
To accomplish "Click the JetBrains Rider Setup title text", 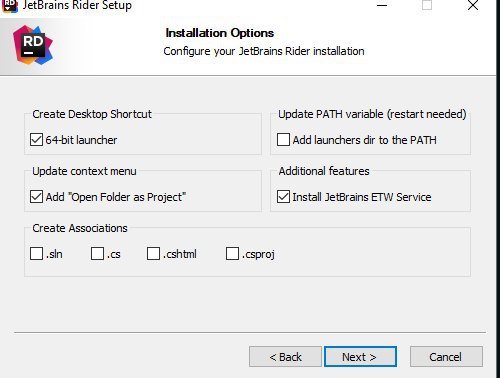I will 77,6.
